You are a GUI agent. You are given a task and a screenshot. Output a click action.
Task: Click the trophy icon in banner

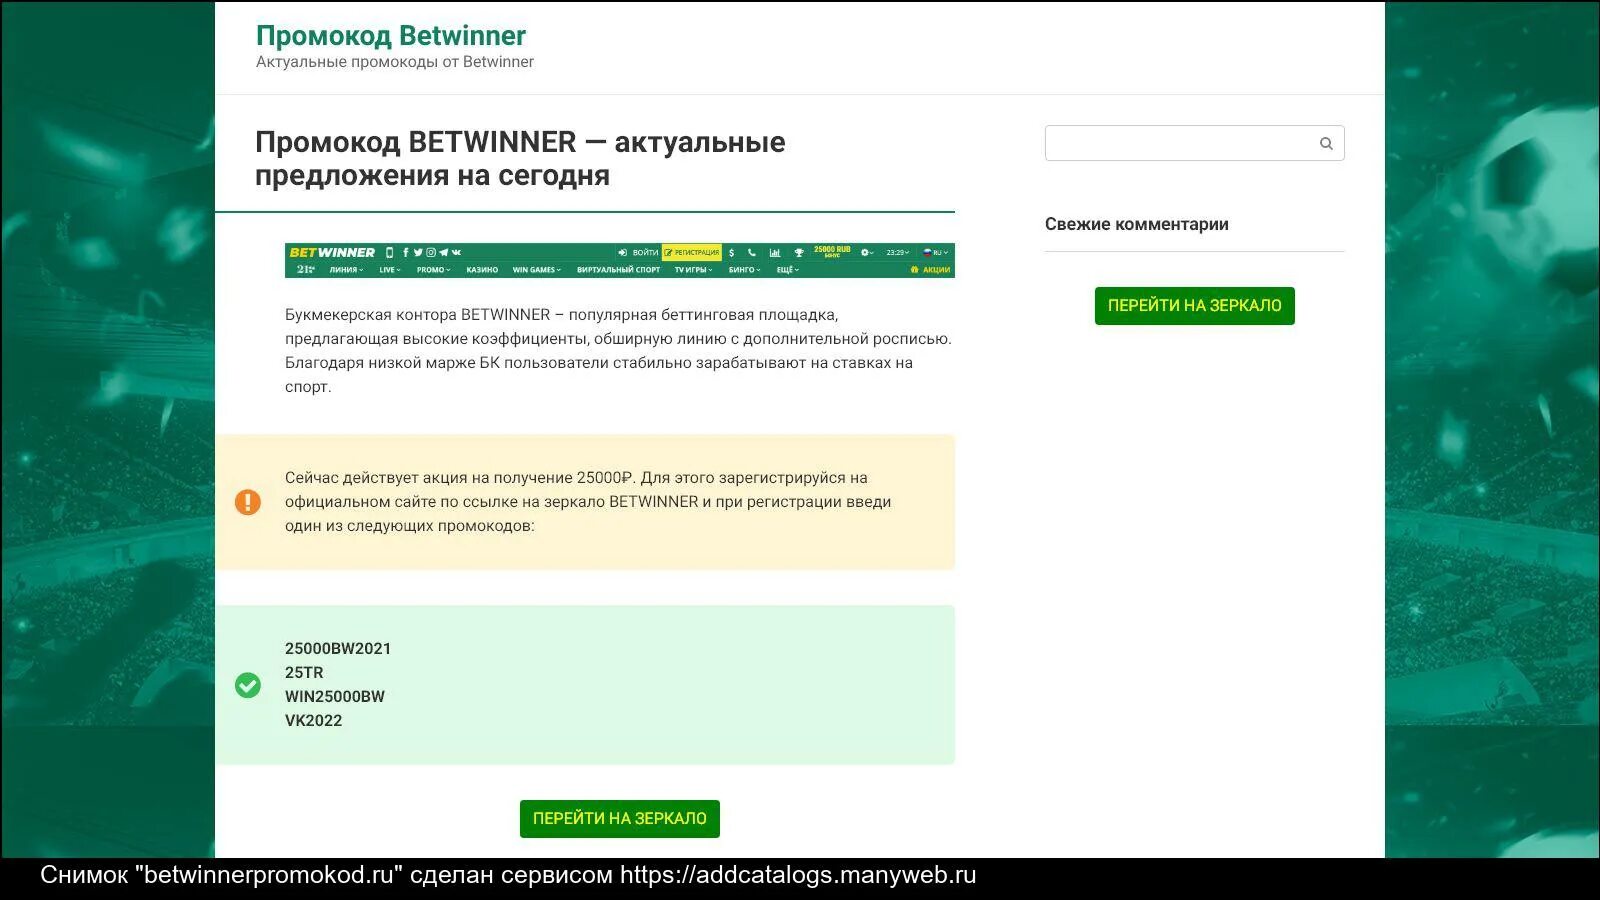(x=799, y=253)
